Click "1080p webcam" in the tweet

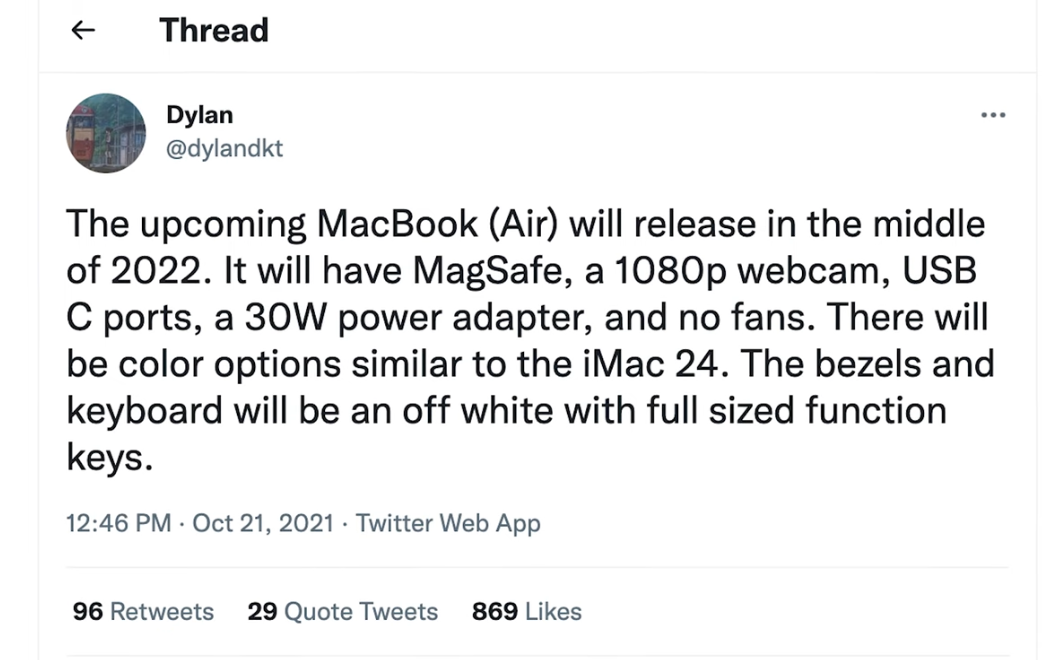[x=661, y=271]
